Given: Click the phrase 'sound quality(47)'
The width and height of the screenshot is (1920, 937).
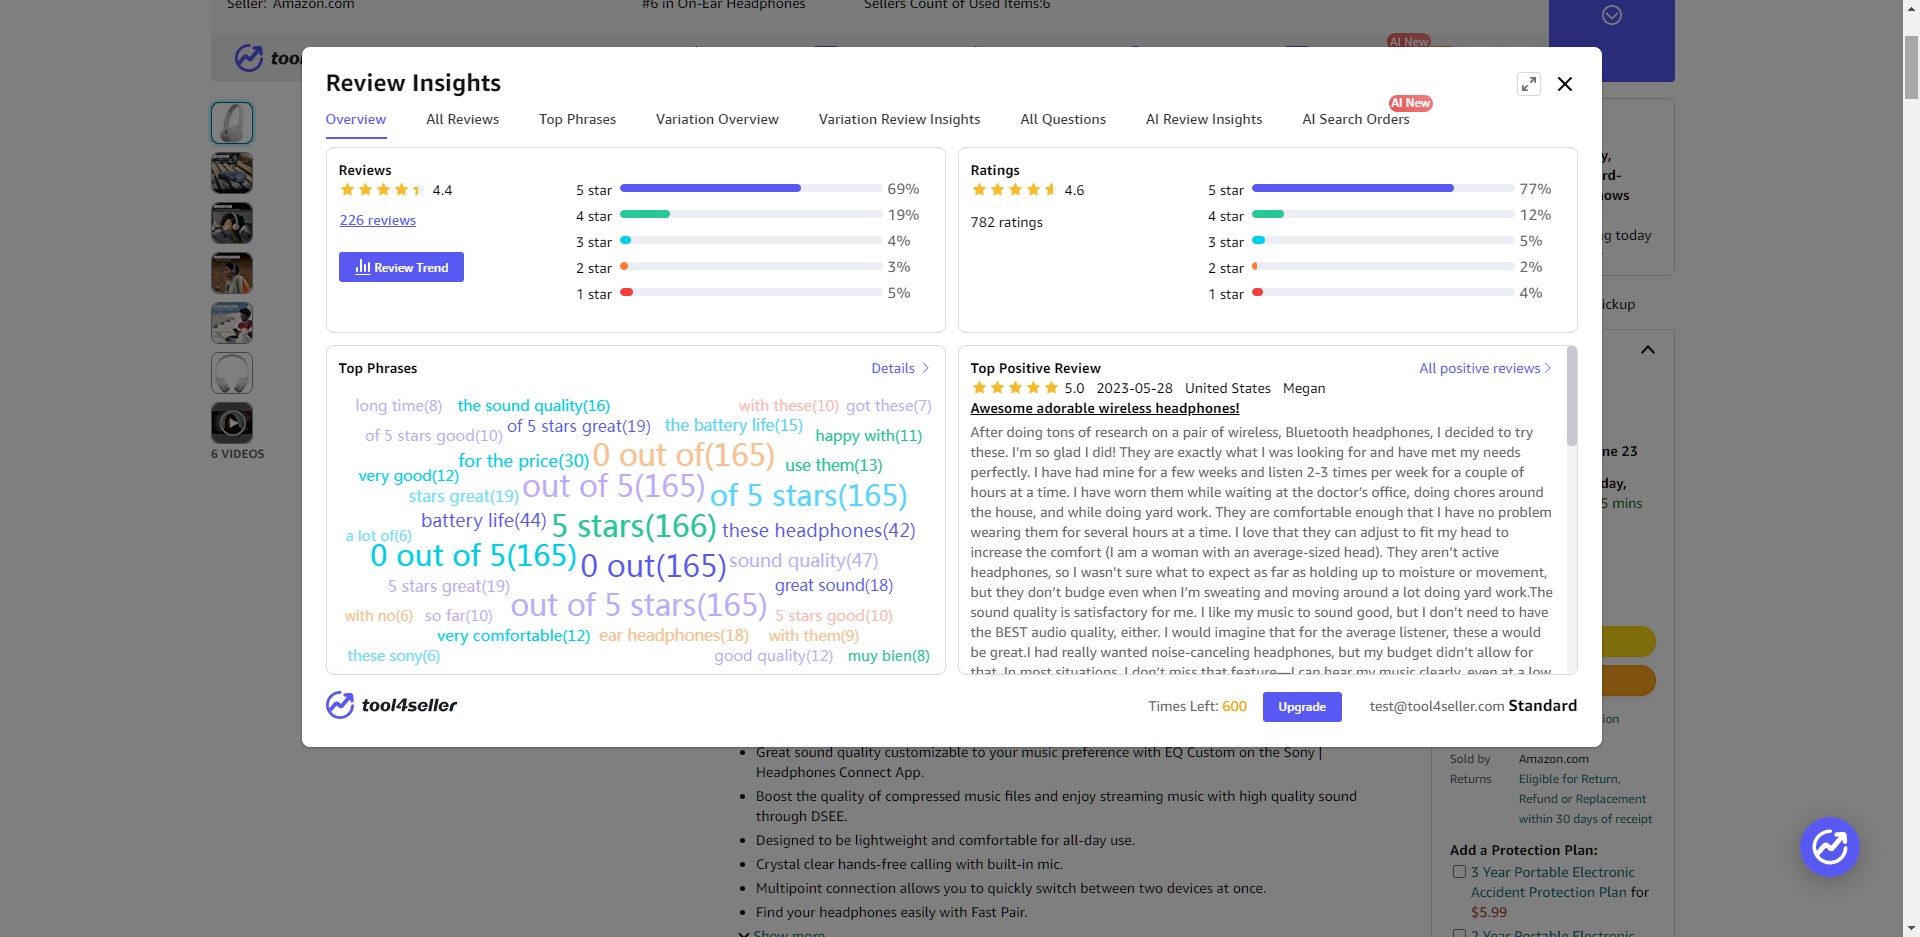Looking at the screenshot, I should click(803, 560).
